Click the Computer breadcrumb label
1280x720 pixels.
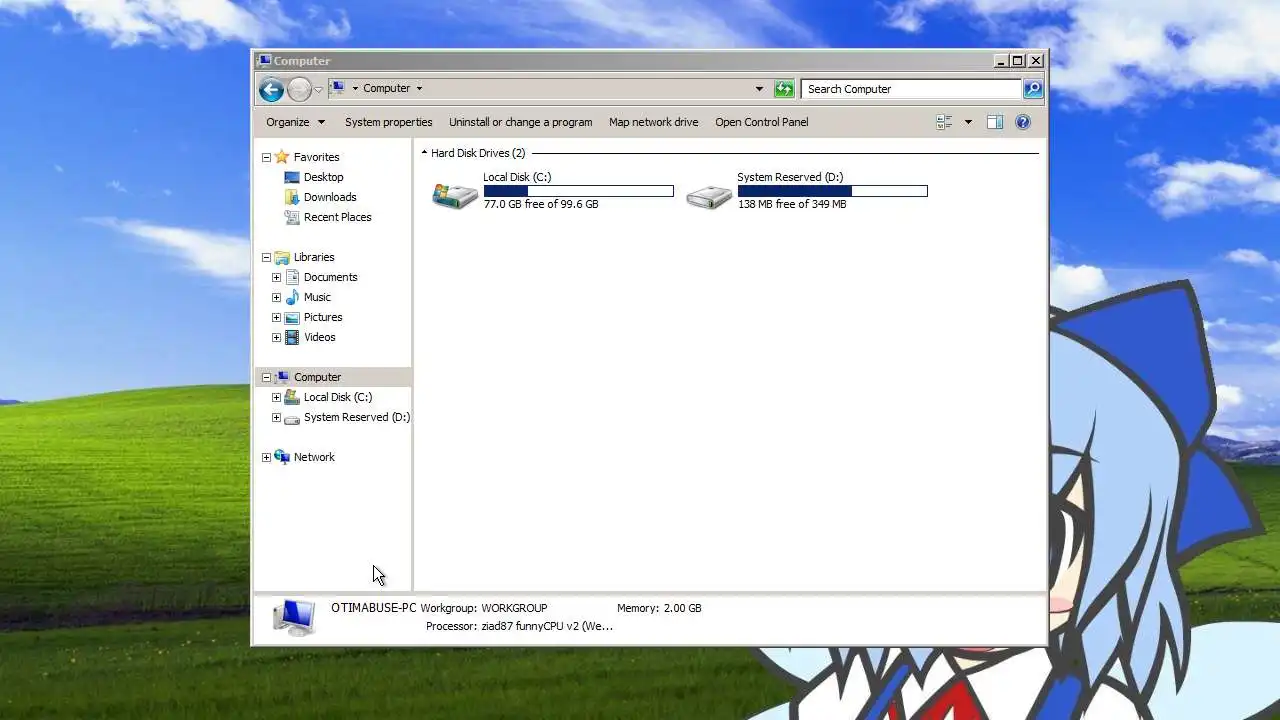(386, 88)
